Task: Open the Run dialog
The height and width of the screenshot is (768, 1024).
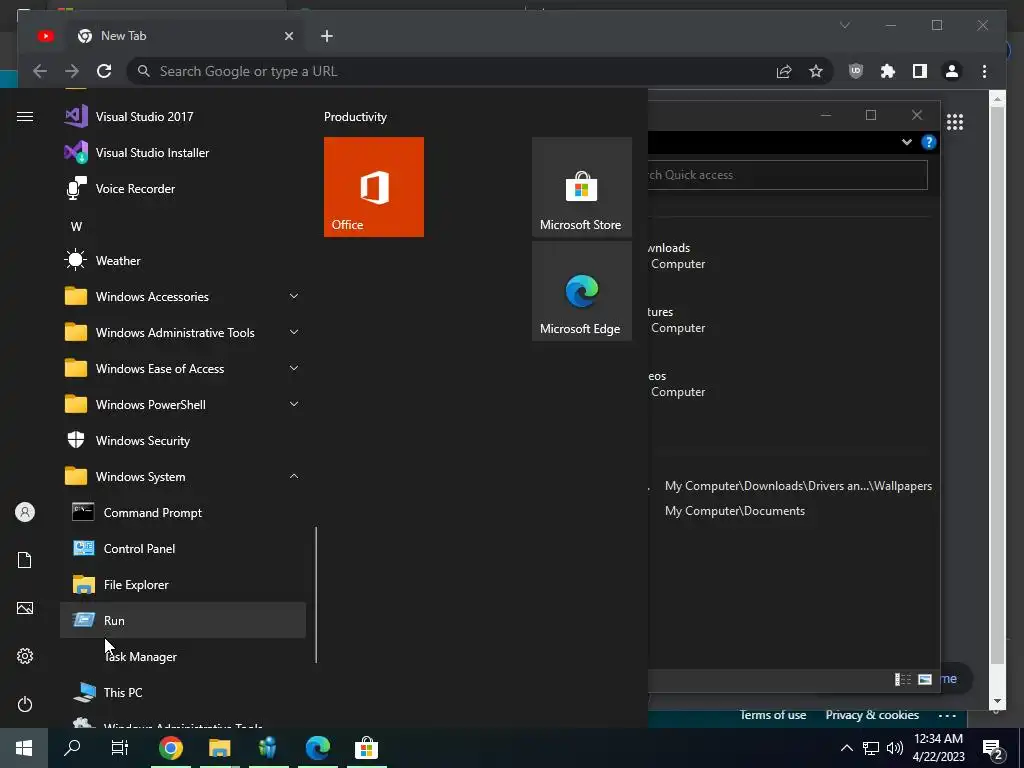Action: click(x=183, y=620)
